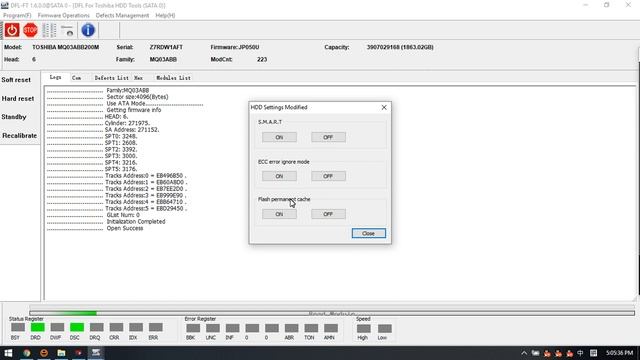
Task: Click the log line 'Cylinder: 271975.'
Action: pyautogui.click(x=127, y=123)
